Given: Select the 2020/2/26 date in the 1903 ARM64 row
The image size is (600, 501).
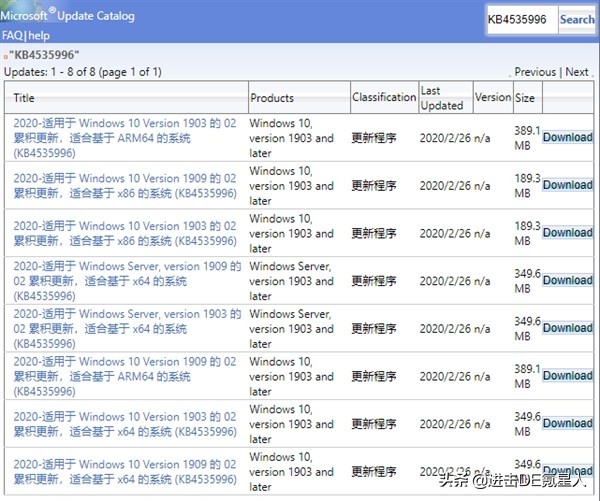Looking at the screenshot, I should coord(445,138).
